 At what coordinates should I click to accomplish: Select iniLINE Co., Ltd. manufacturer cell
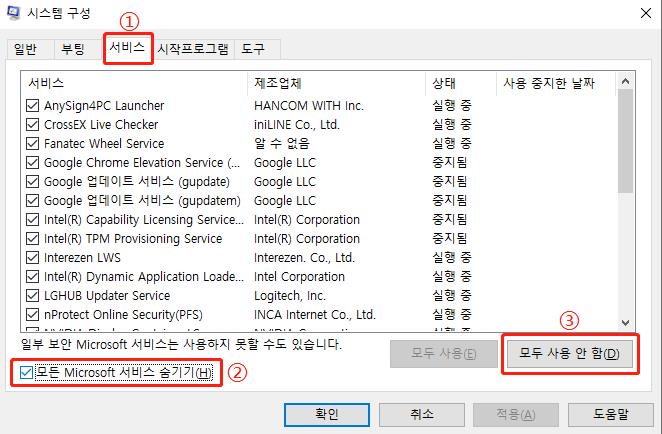point(297,125)
